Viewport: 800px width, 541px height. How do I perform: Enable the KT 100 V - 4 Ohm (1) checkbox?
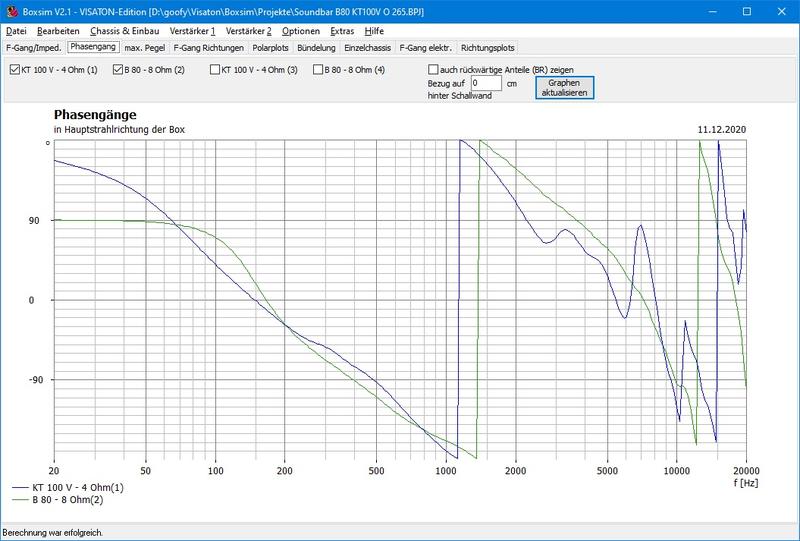point(14,70)
